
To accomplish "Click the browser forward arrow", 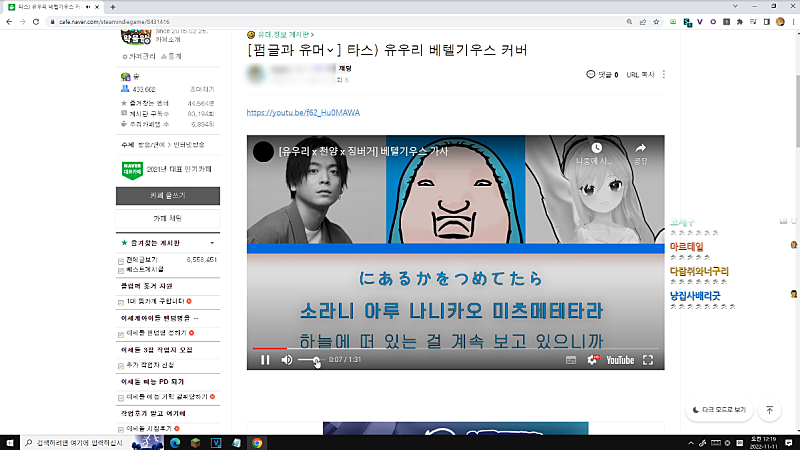I will click(22, 22).
